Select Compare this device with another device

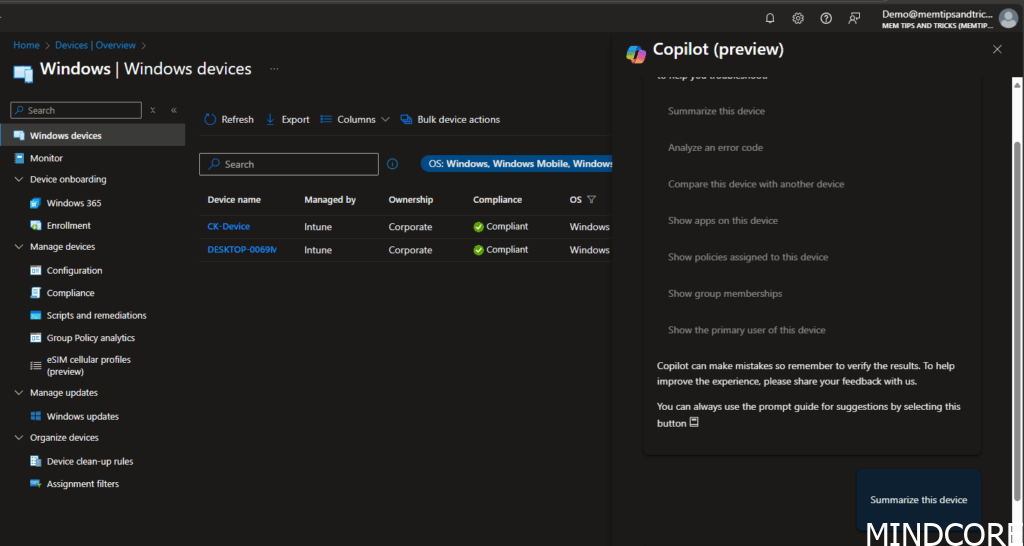tap(756, 184)
